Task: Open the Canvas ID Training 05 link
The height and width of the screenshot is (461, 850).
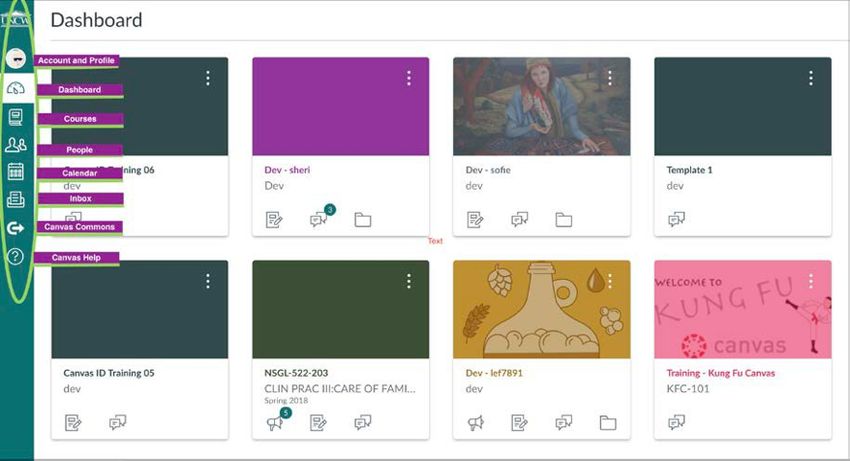Action: (x=109, y=373)
